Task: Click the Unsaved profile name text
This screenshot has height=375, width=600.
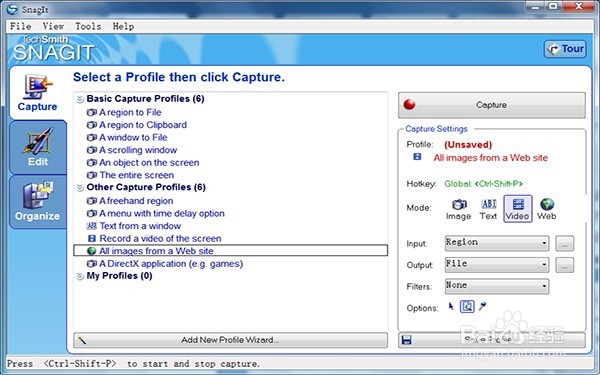Action: (x=468, y=145)
